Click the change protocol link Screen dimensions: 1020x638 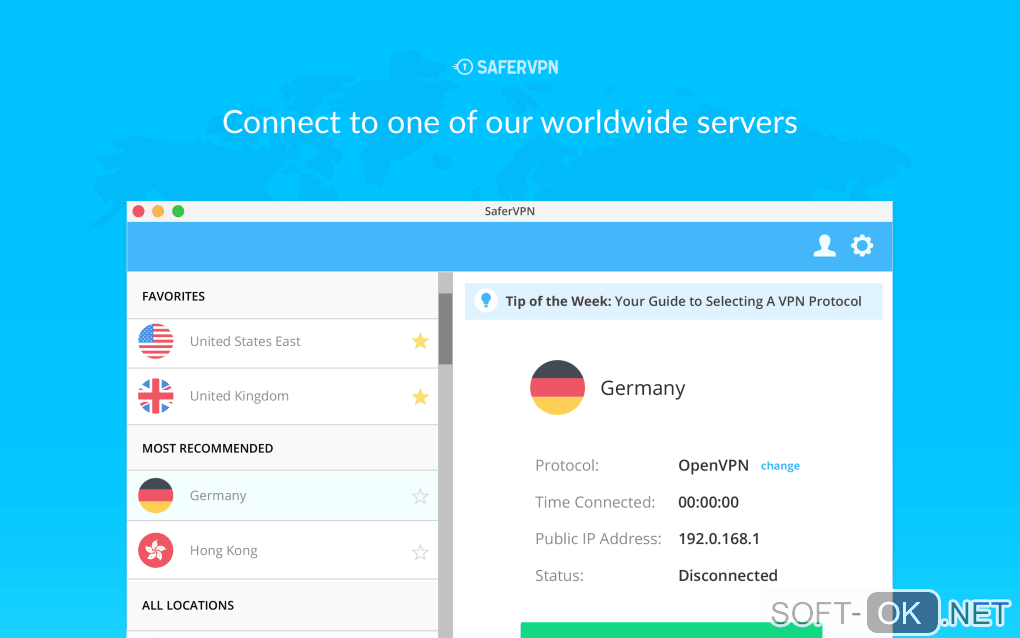780,466
